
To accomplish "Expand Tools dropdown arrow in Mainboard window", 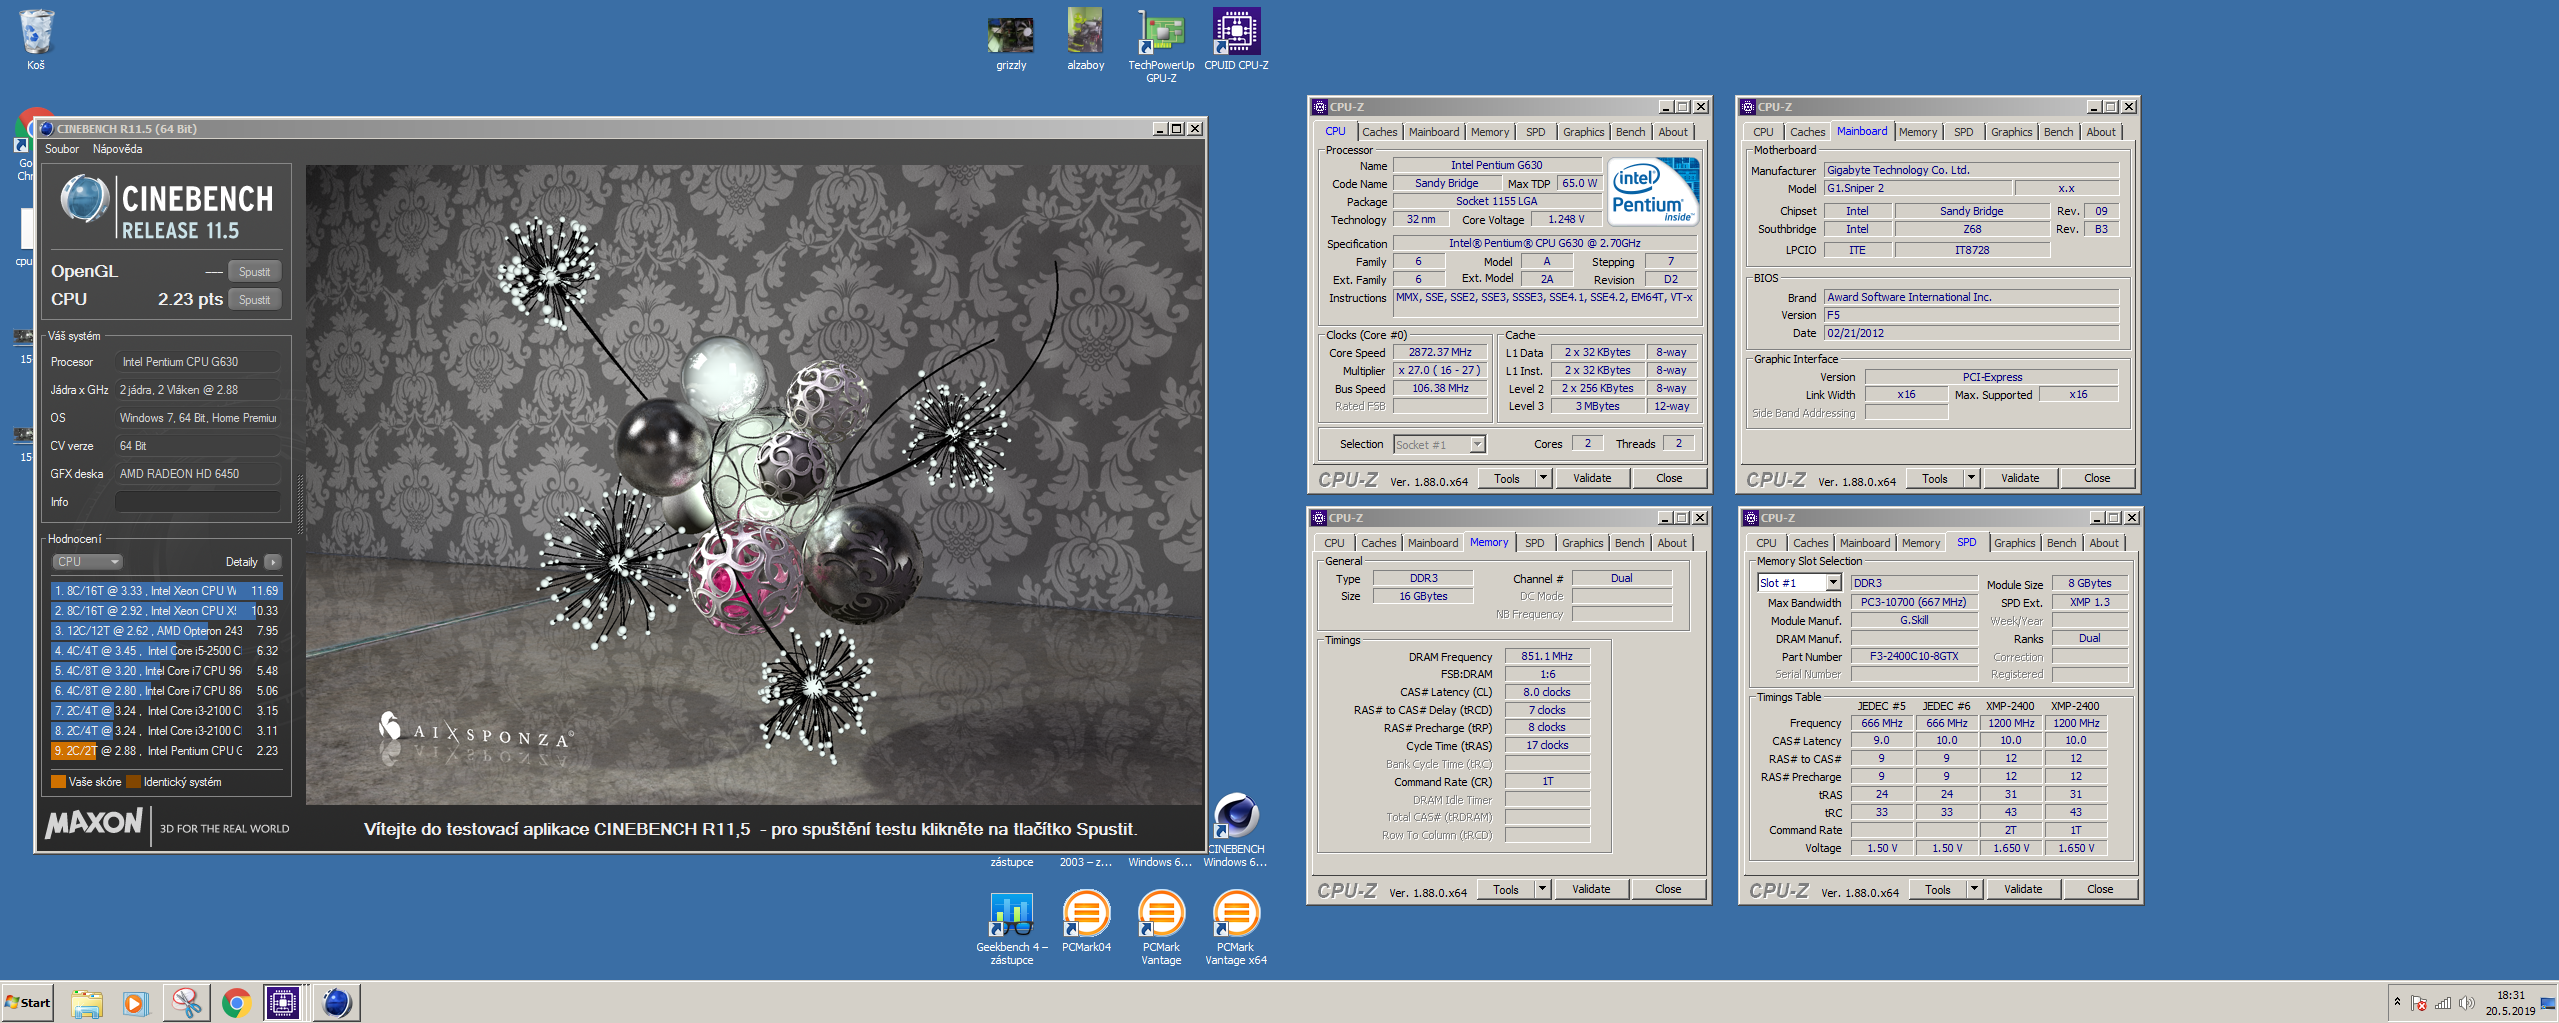I will coord(1971,478).
